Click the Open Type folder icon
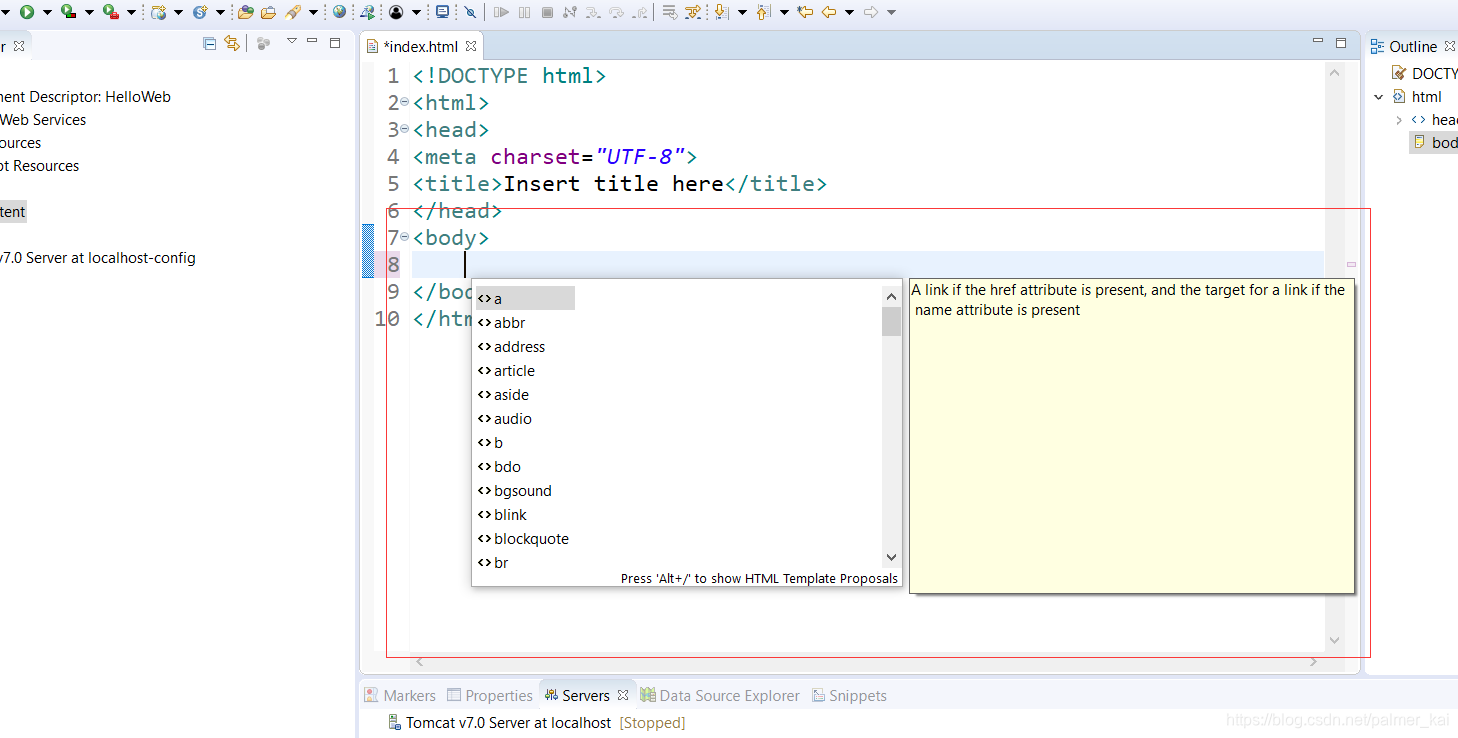1458x738 pixels. (x=245, y=12)
